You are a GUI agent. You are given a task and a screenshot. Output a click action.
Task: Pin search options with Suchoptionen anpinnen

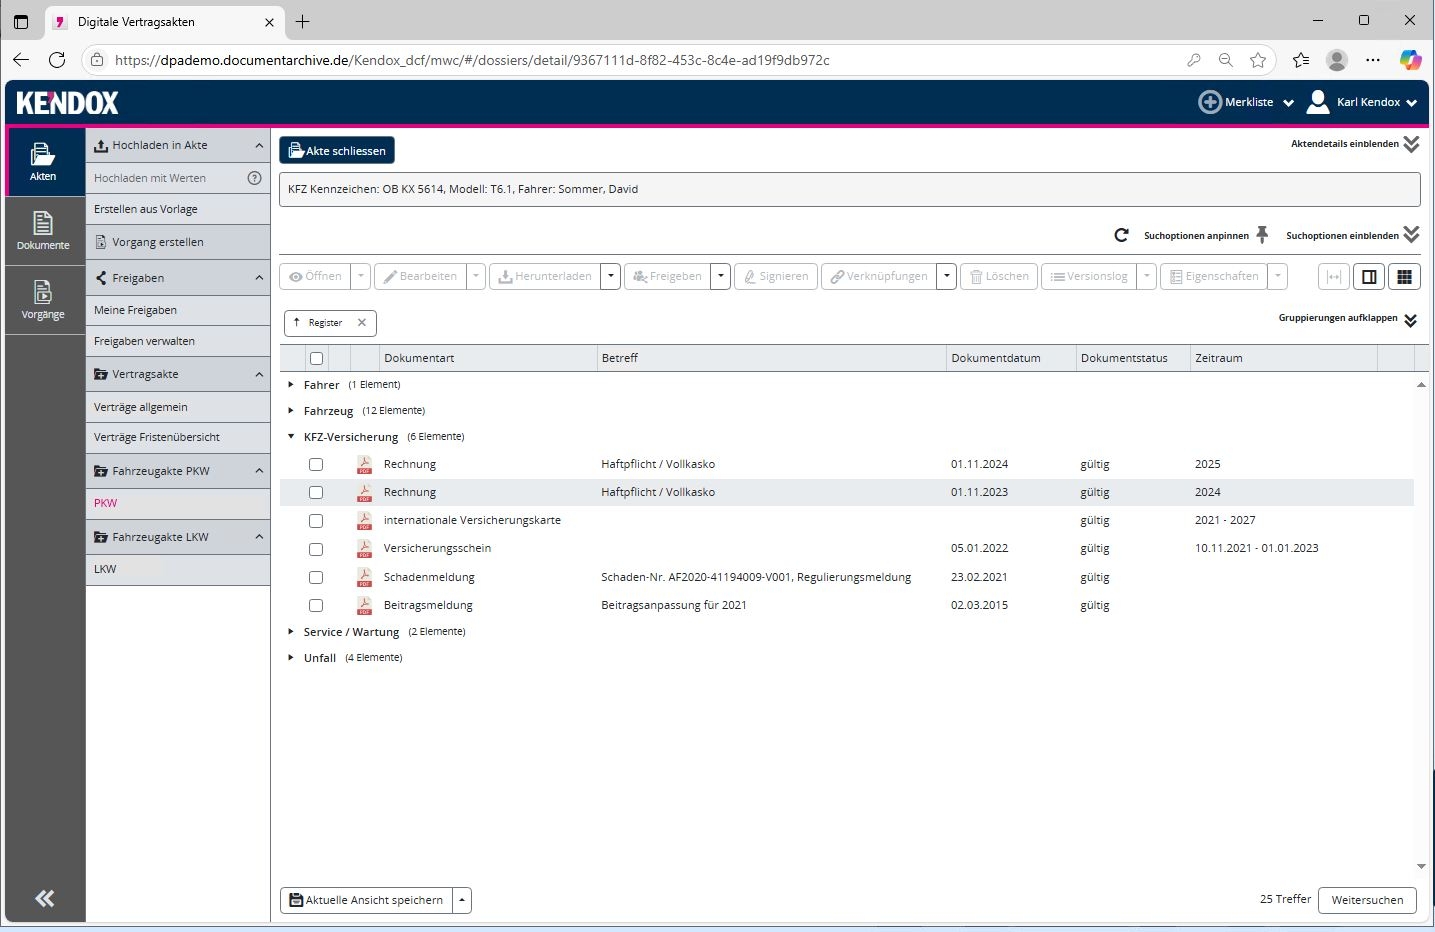tap(1206, 236)
